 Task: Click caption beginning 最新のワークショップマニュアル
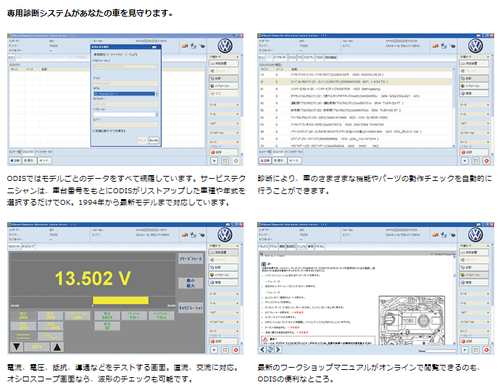368,373
